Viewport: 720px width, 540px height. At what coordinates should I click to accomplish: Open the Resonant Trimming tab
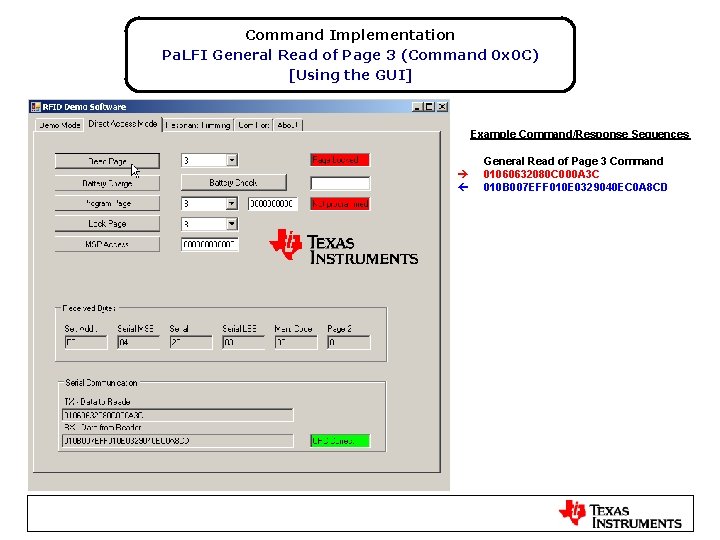click(x=197, y=125)
